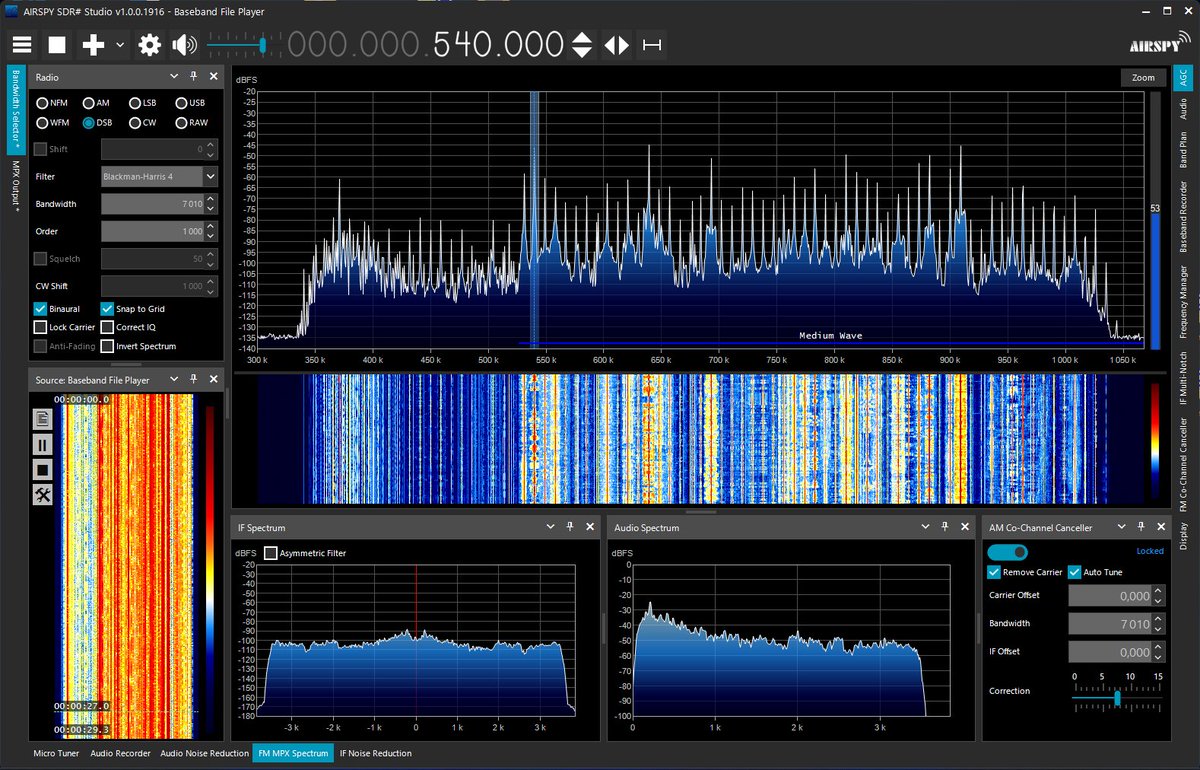1200x770 pixels.
Task: Click the Radio Bandwidth input field
Action: point(159,204)
